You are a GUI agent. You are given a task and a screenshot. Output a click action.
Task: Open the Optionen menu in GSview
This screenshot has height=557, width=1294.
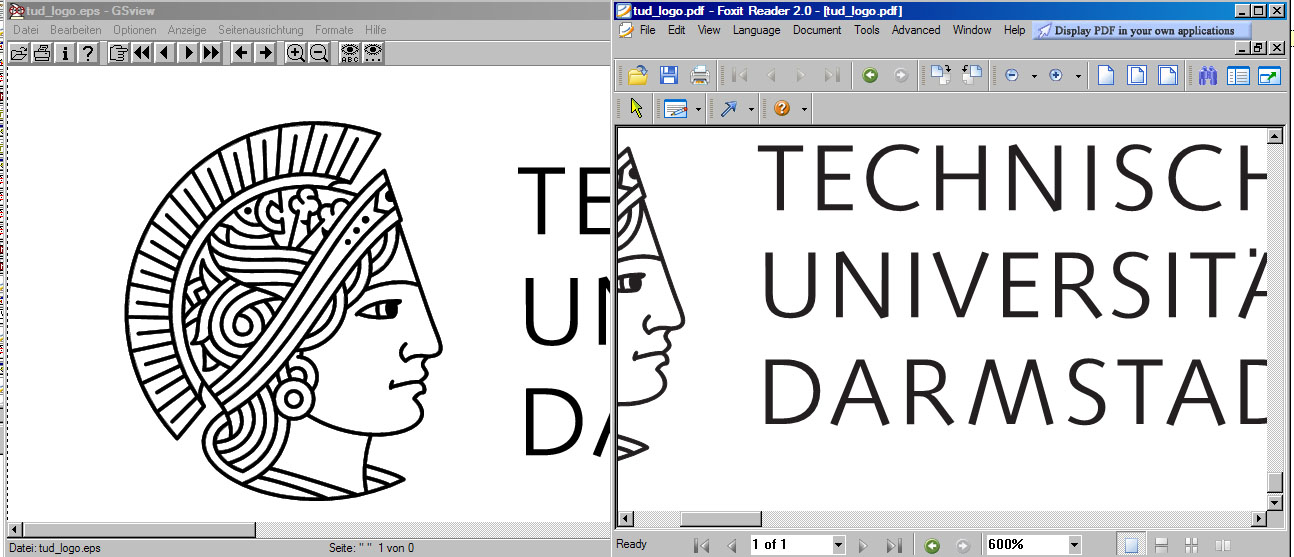135,30
